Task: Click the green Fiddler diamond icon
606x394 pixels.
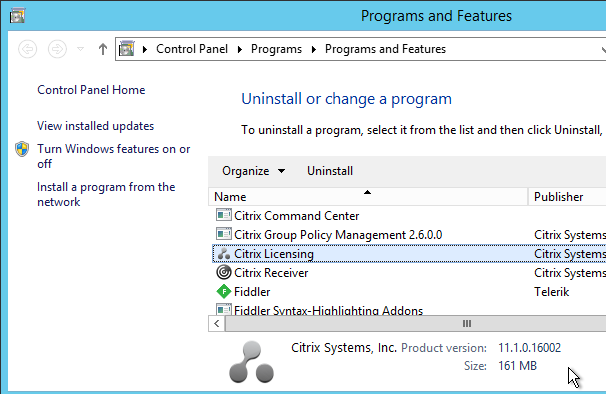Action: tap(224, 292)
